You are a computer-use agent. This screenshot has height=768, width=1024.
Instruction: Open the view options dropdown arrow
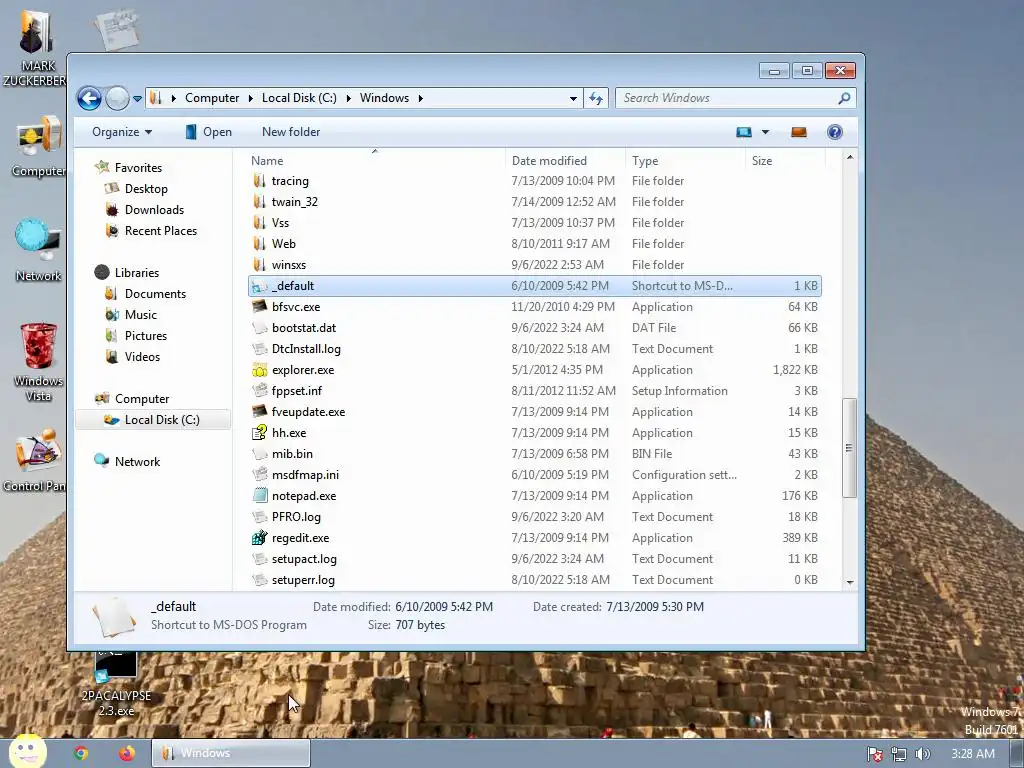(765, 132)
